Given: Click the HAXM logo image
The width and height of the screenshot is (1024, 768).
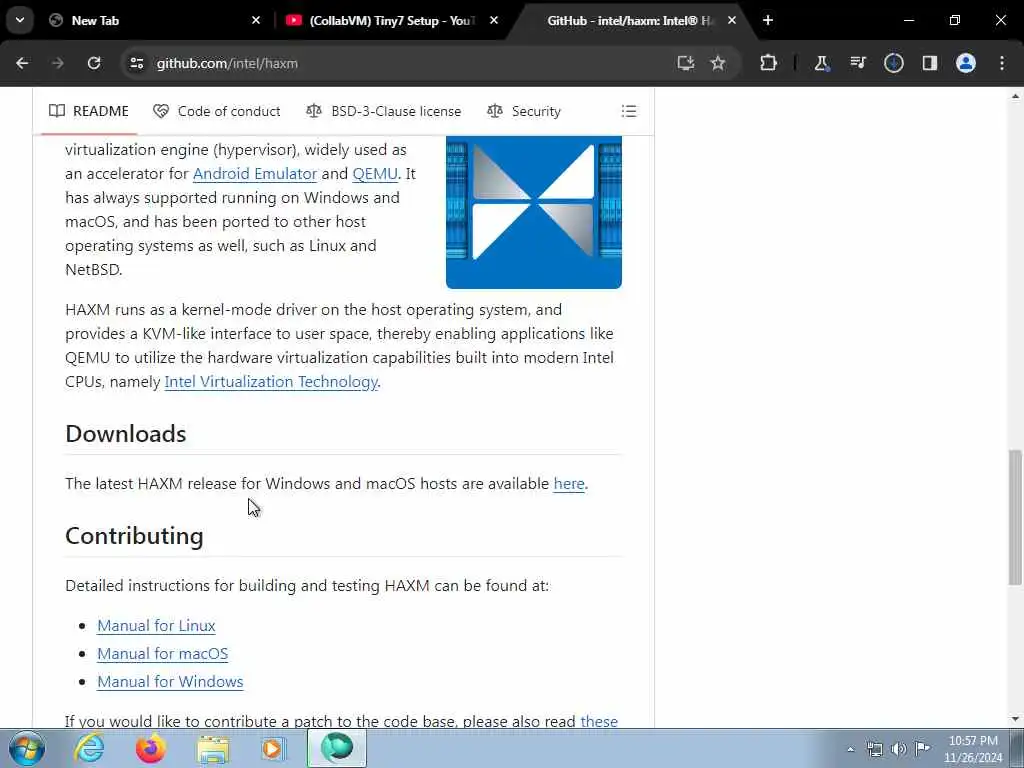Looking at the screenshot, I should pos(534,212).
